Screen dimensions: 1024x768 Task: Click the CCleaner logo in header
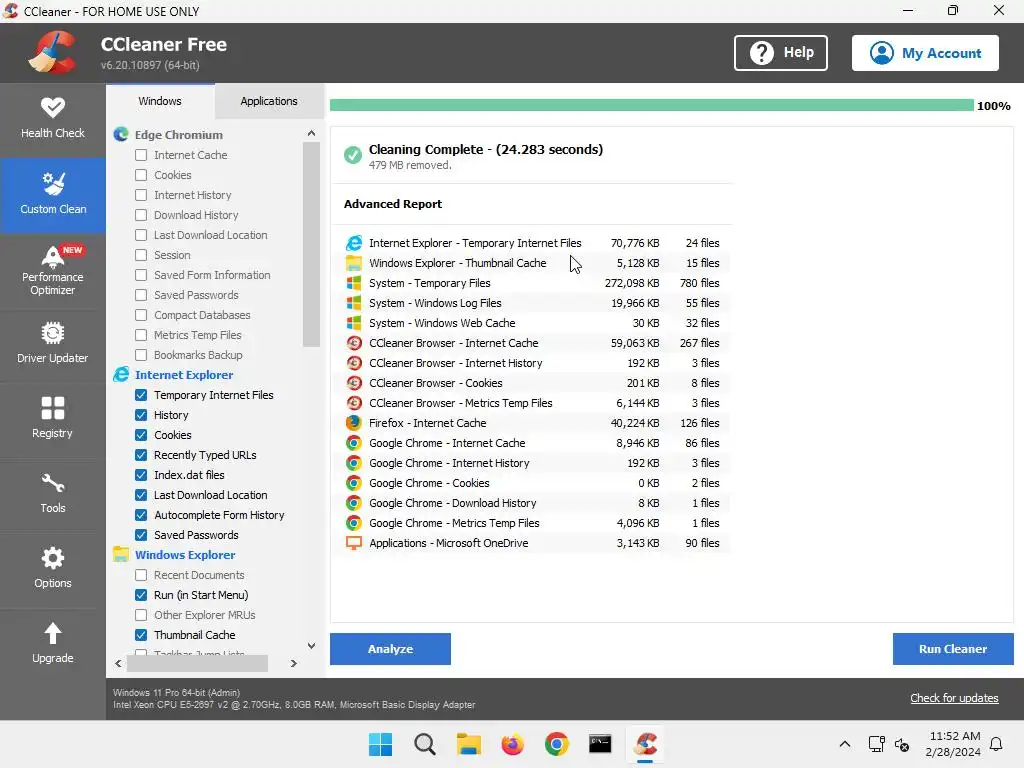(52, 52)
